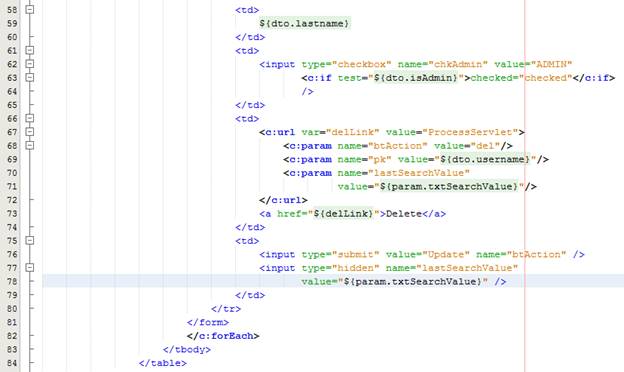Collapse the c:url fold at line 67
Viewport: 624px width, 372px height.
point(29,132)
